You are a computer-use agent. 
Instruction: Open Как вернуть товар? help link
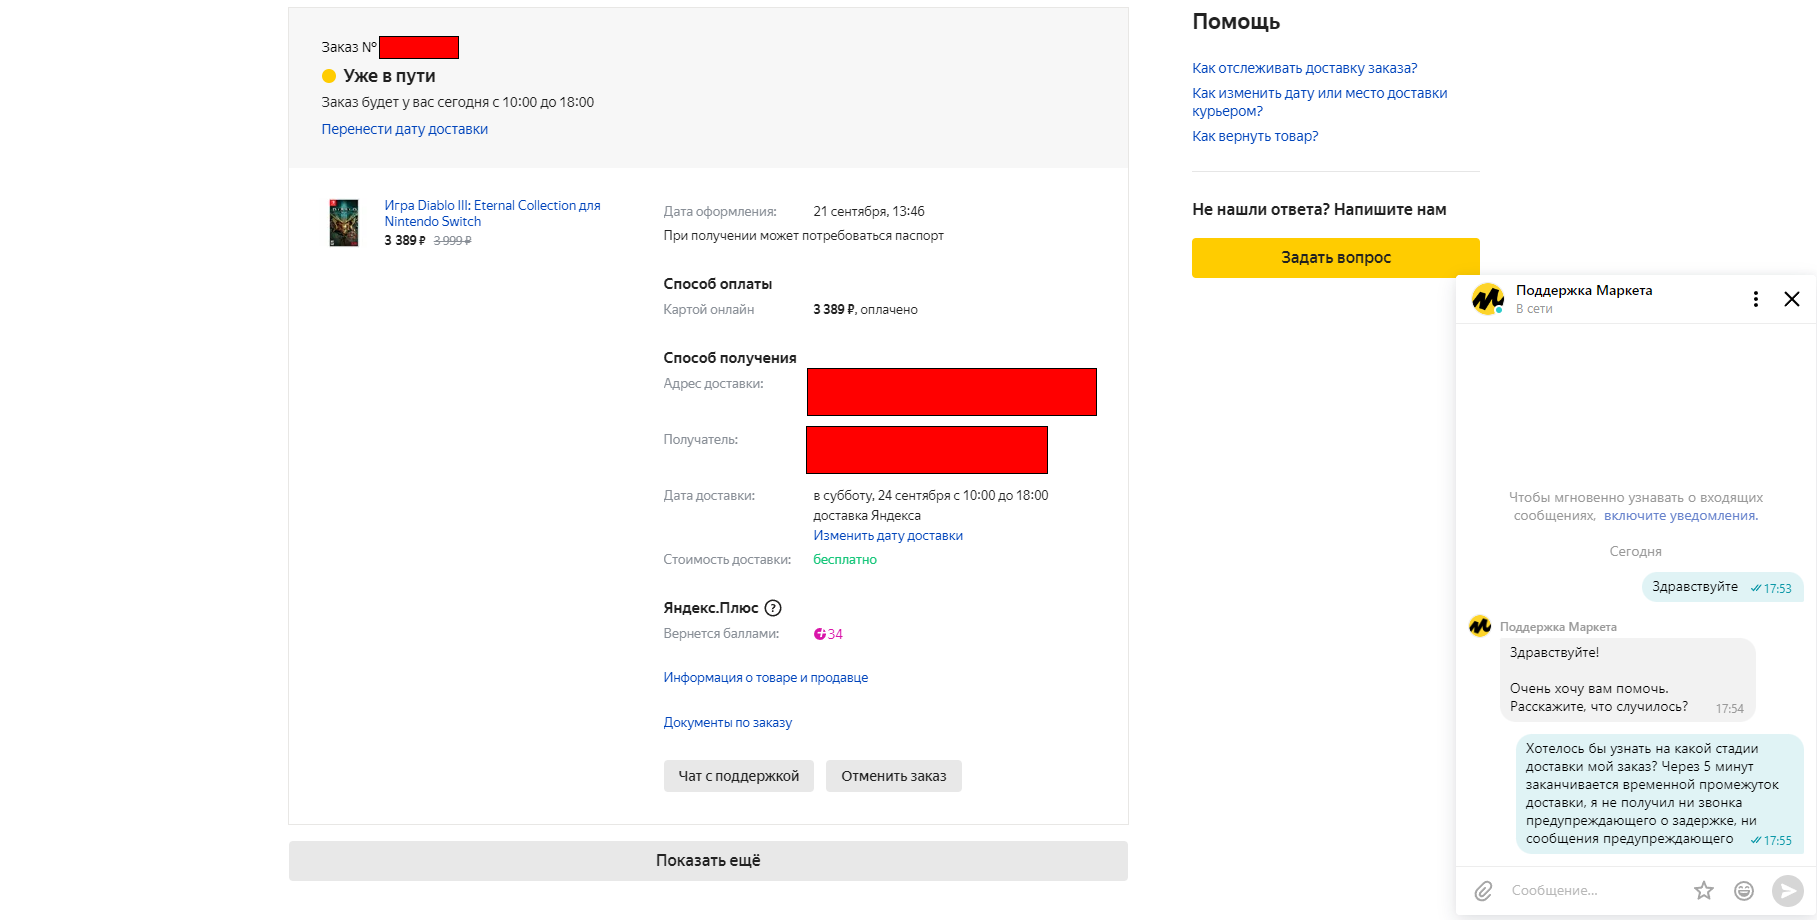(x=1255, y=136)
